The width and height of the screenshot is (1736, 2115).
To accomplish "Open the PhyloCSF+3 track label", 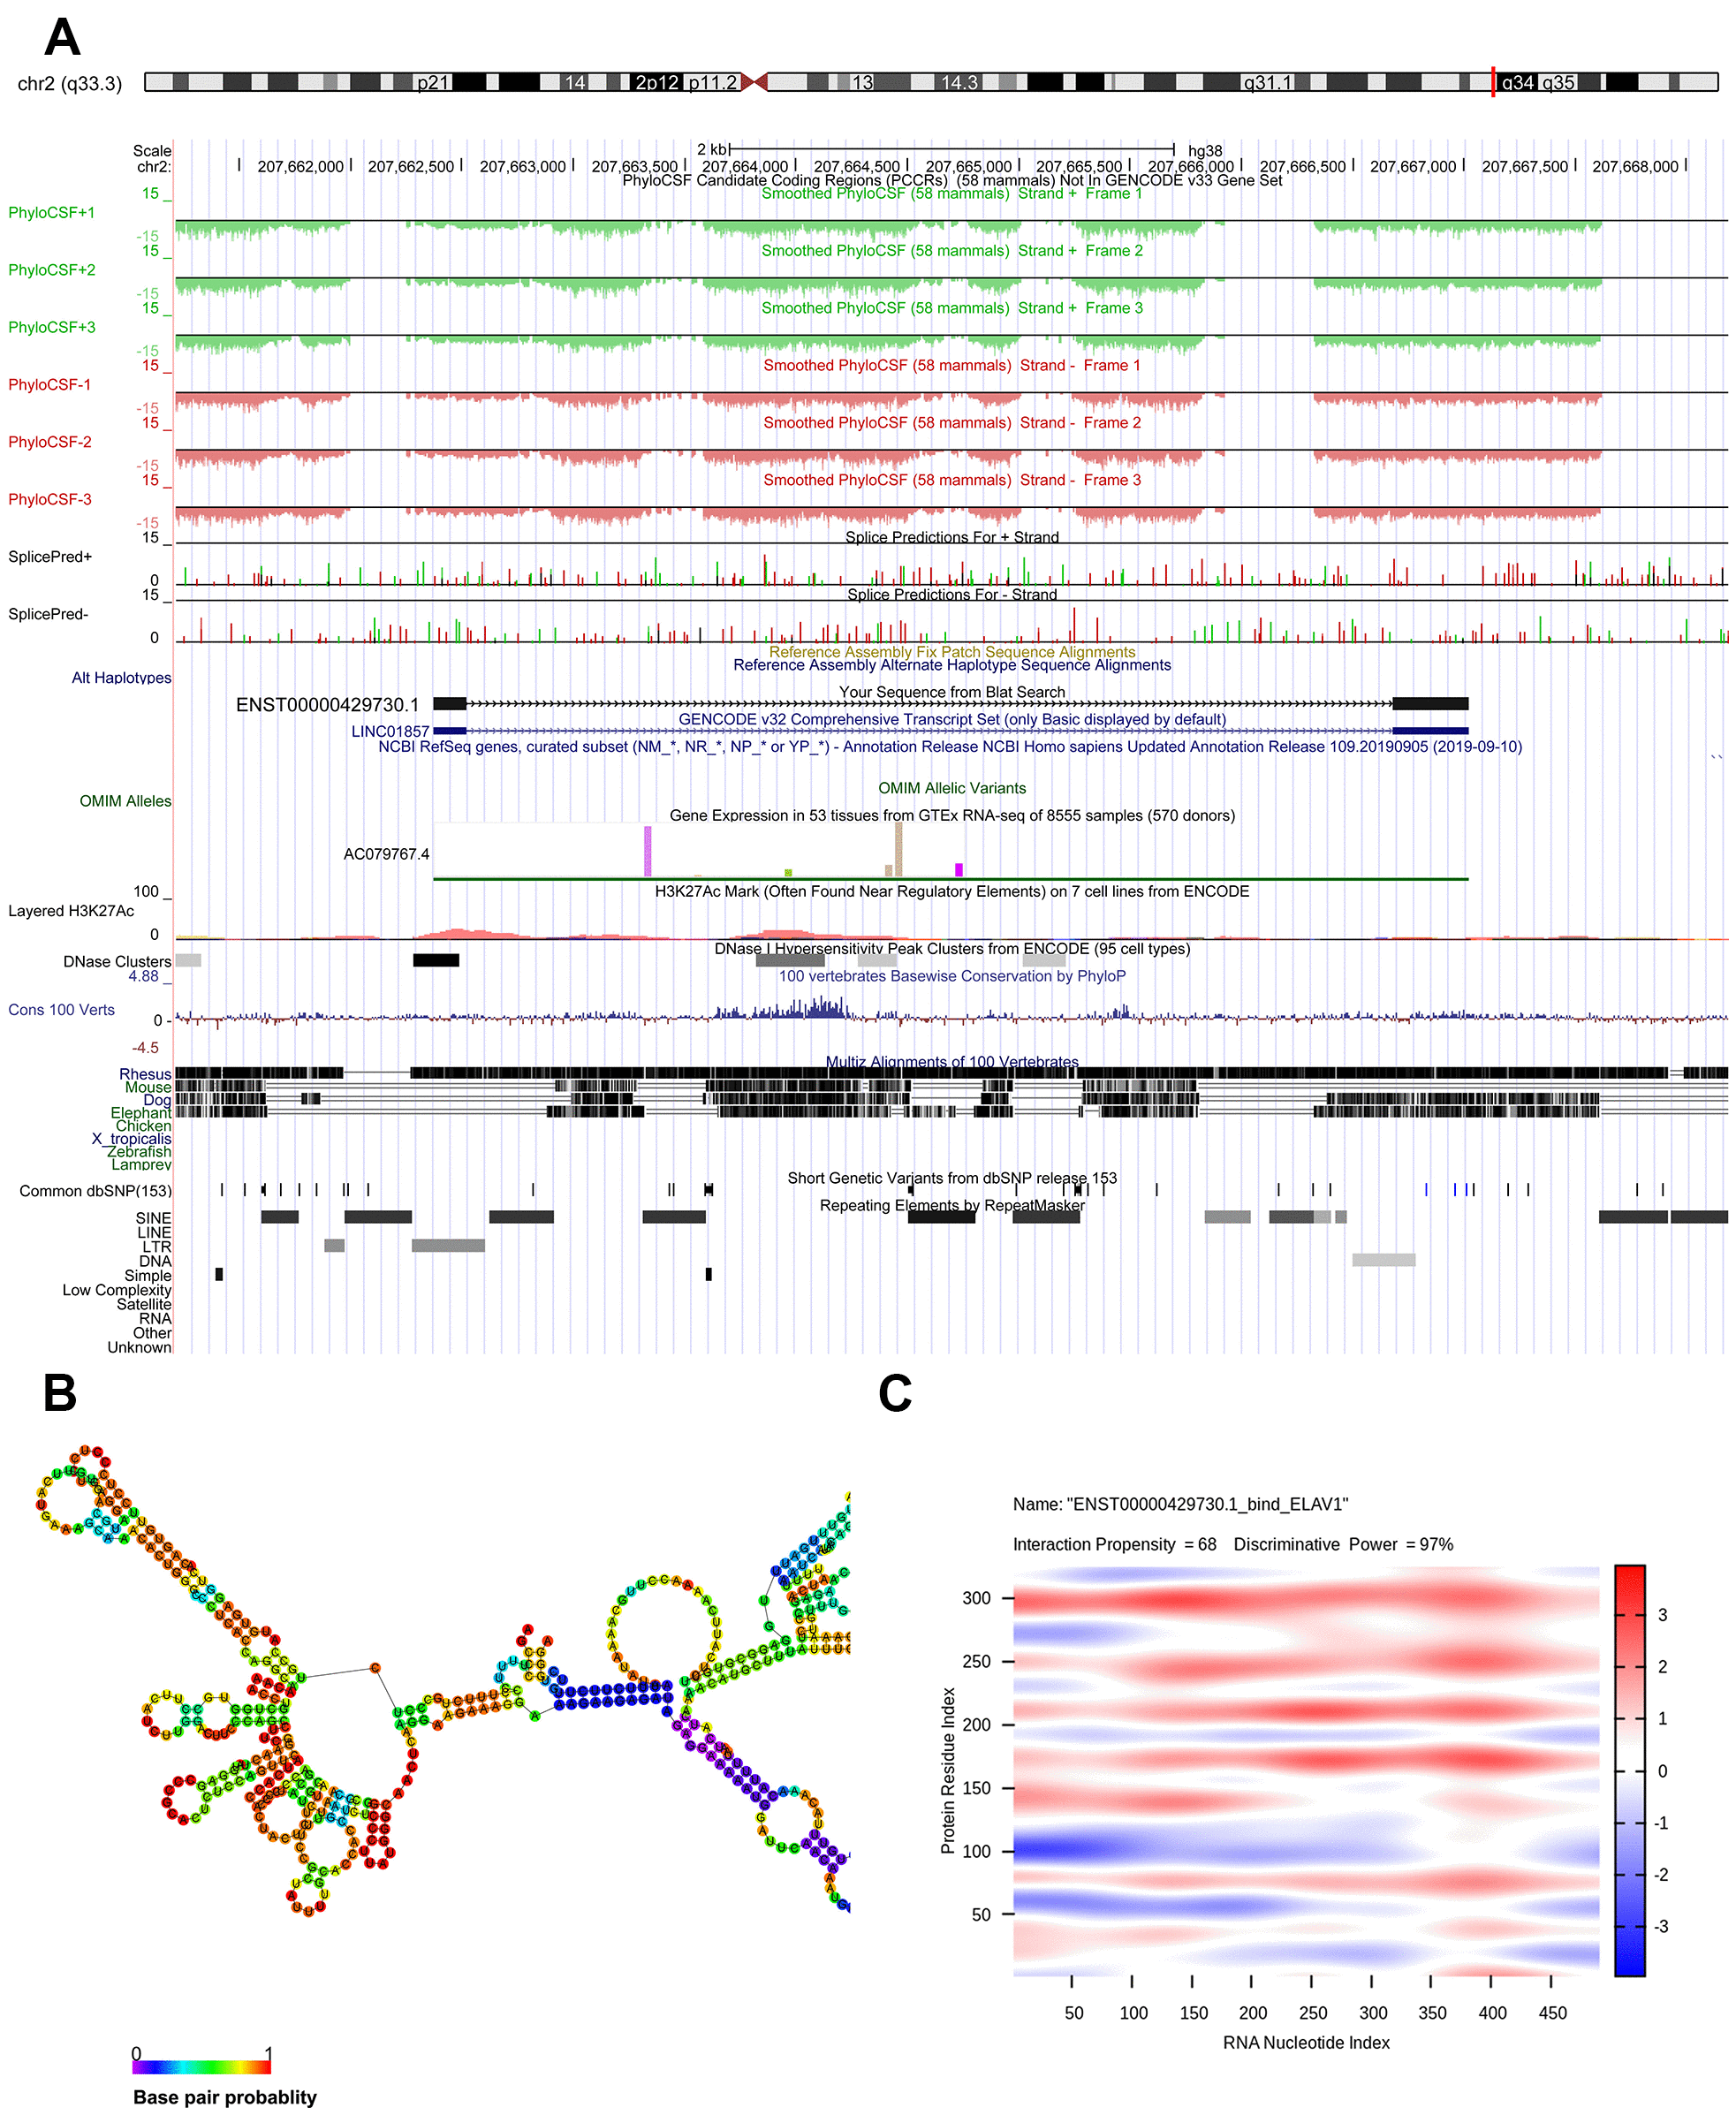I will [52, 327].
